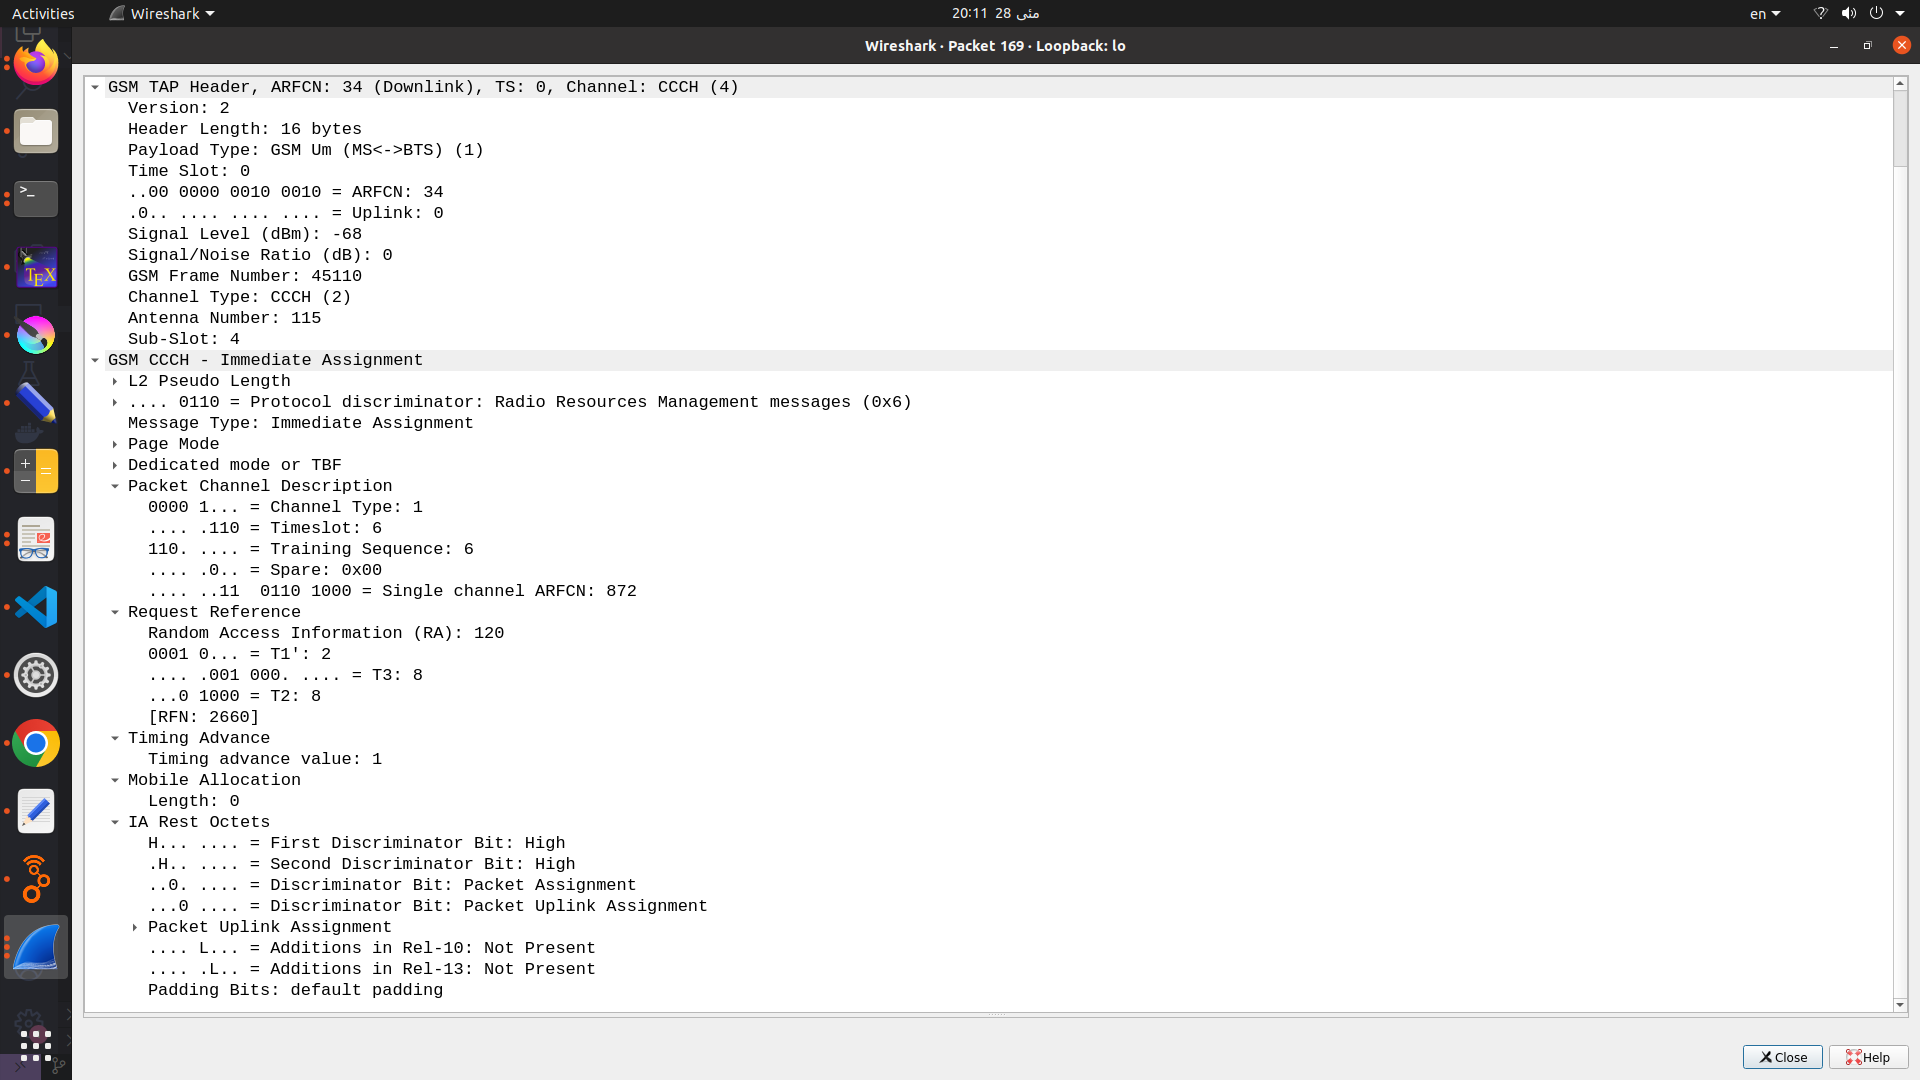Click the Close button
The image size is (1920, 1080).
coord(1783,1057)
